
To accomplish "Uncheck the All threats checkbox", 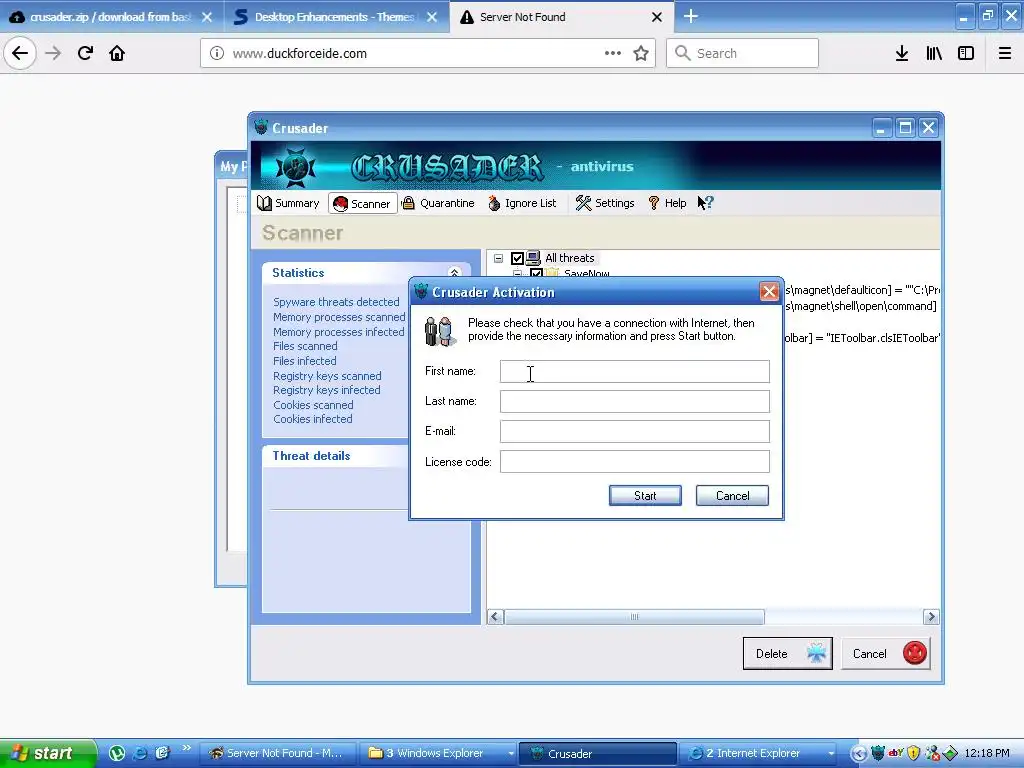I will pyautogui.click(x=517, y=258).
